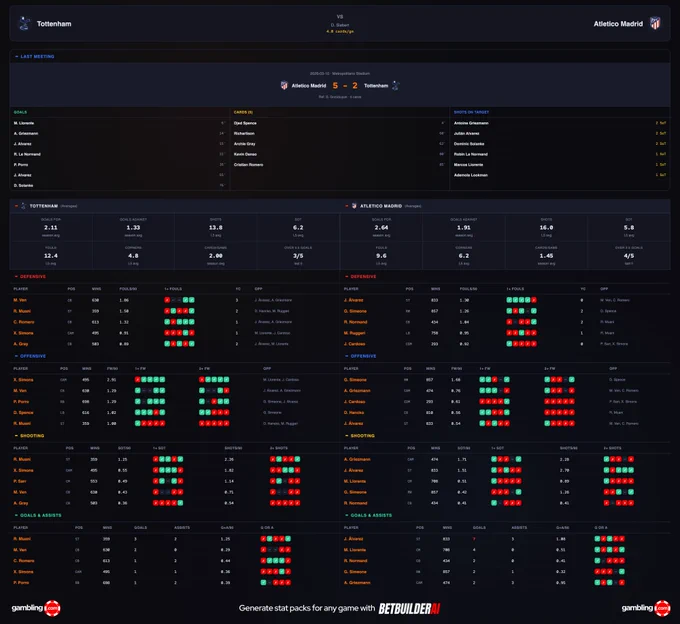
Task: Click D. Solanke in the Last Meeting goals list
Action: pos(23,185)
